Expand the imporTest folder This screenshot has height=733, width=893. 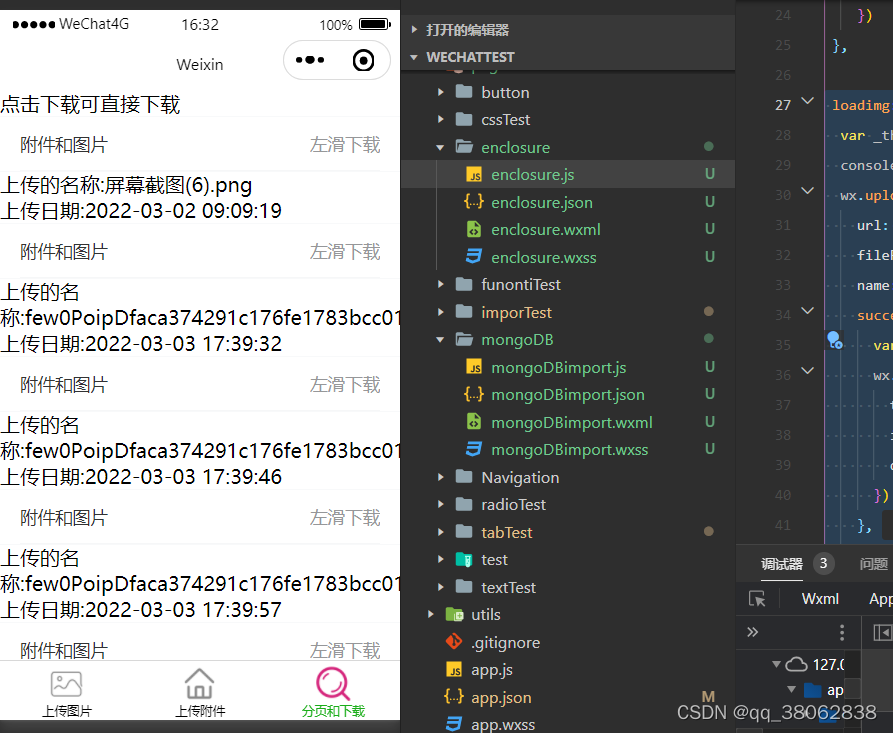(x=440, y=312)
